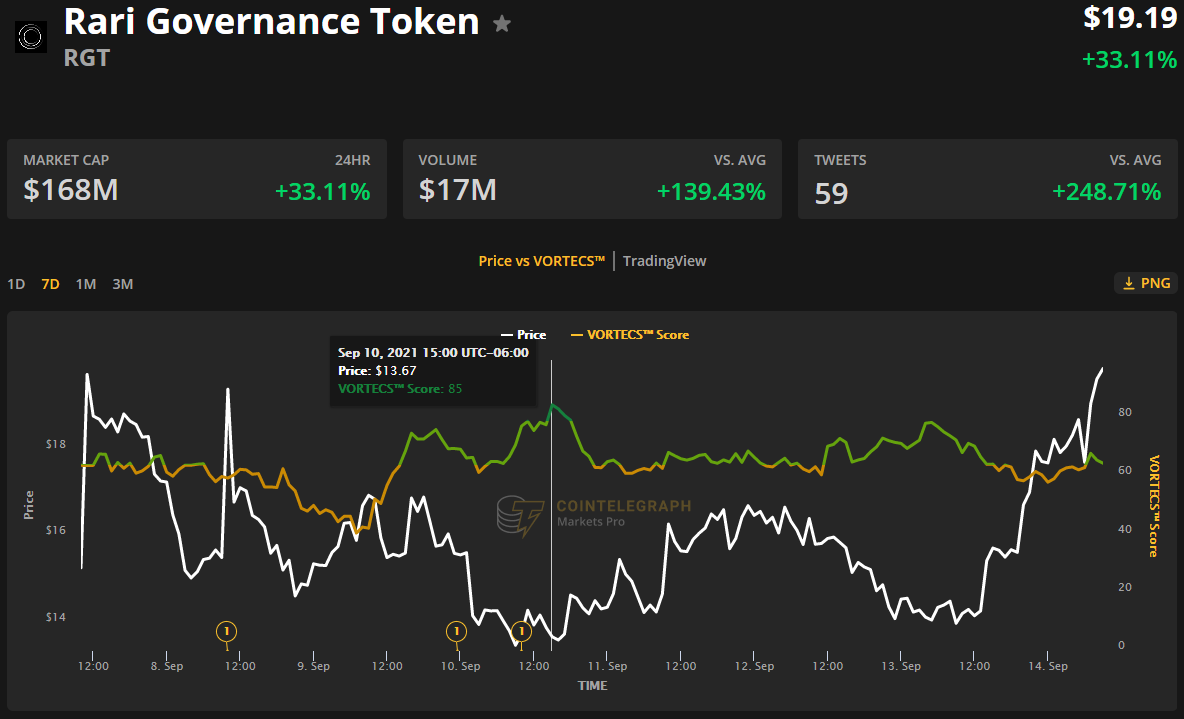This screenshot has width=1184, height=719.
Task: Open the last news marker before 12:00 on 10 Sep
Action: coord(521,631)
